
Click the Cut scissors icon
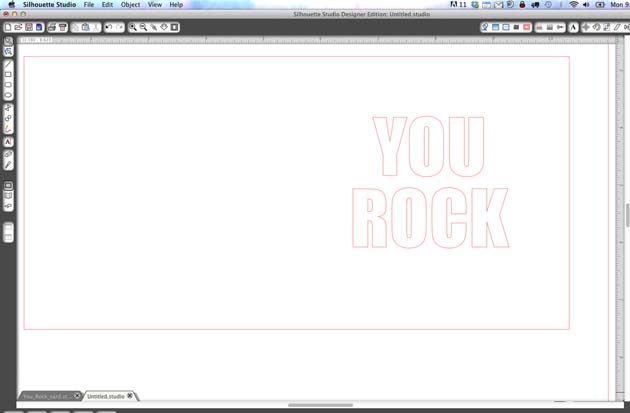click(x=96, y=27)
